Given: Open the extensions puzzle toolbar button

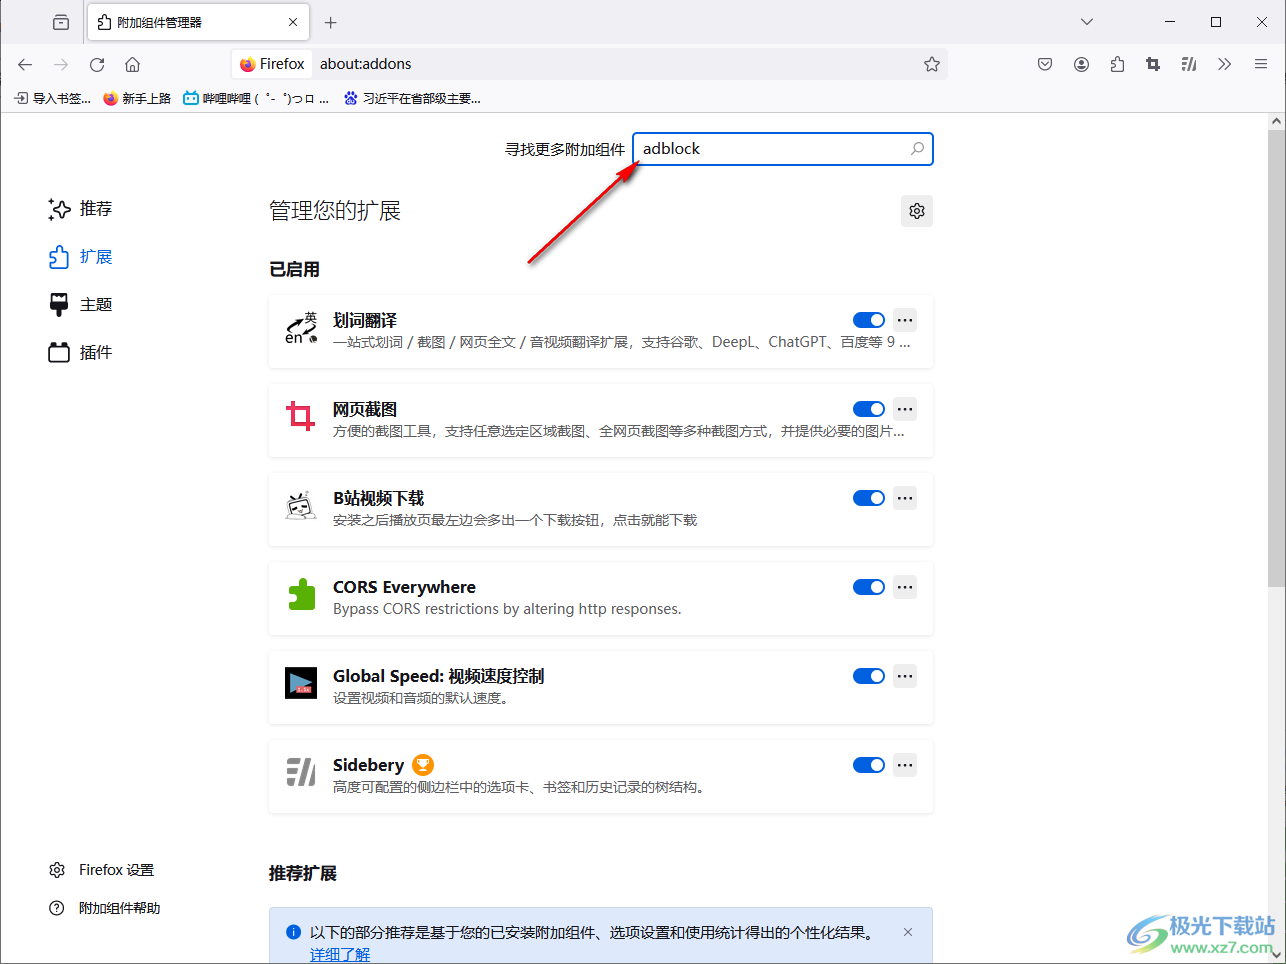Looking at the screenshot, I should tap(1117, 64).
